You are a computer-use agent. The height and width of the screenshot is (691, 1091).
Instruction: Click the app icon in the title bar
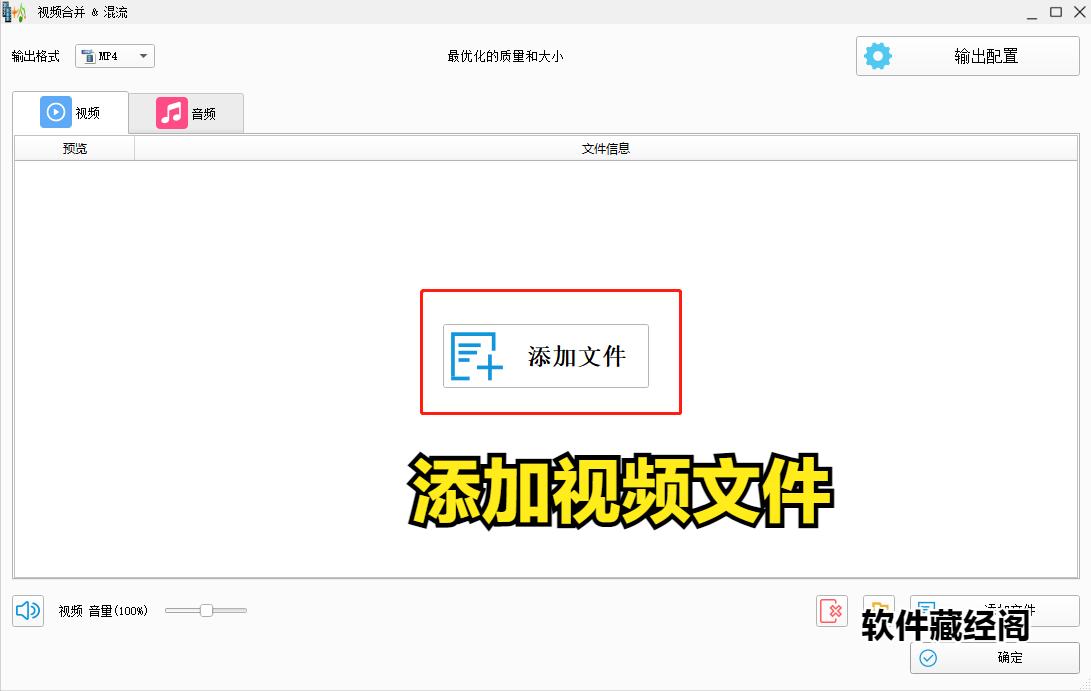click(14, 12)
